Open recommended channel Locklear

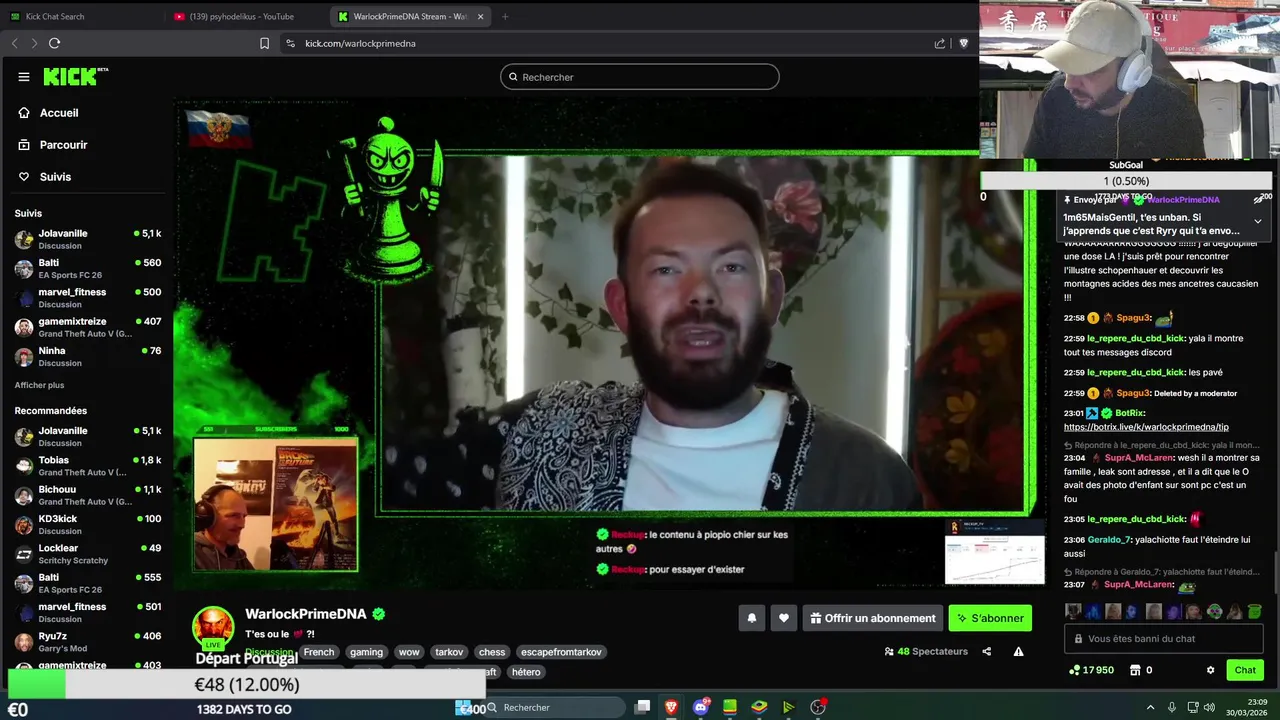pos(87,554)
